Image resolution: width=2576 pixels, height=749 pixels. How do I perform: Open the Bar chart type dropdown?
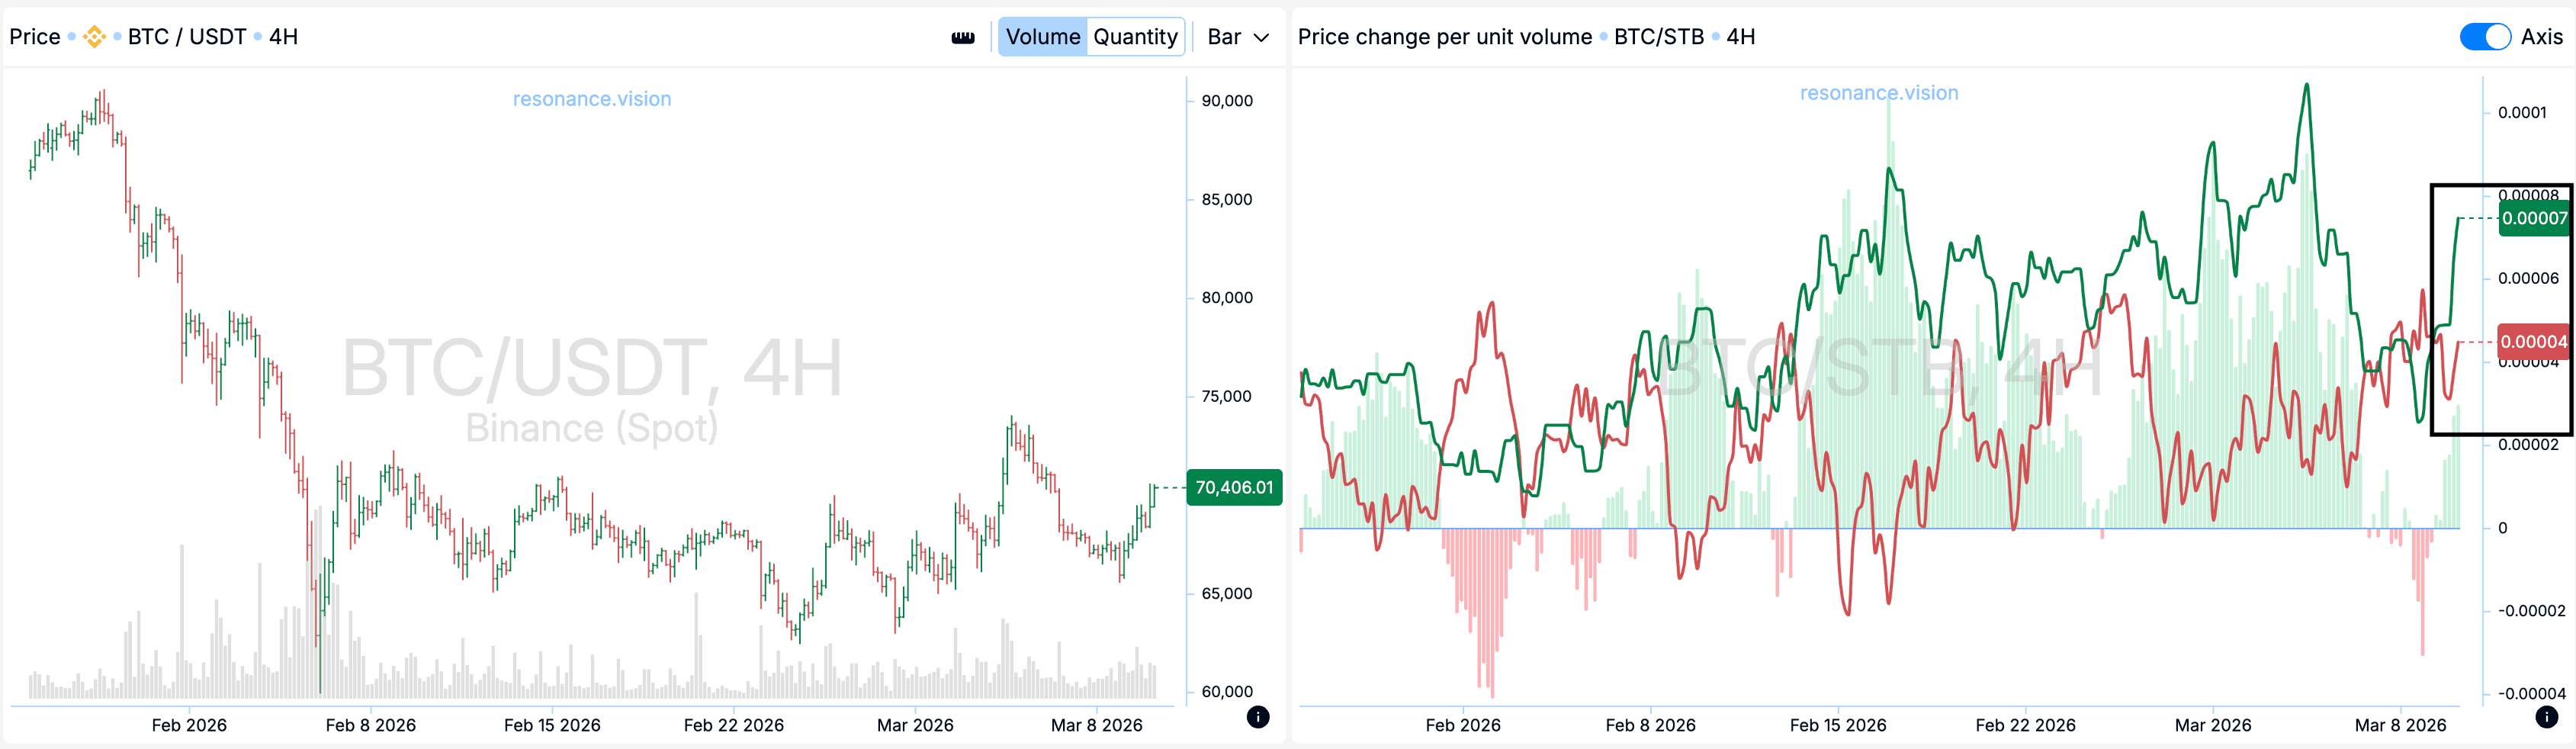click(x=1237, y=37)
